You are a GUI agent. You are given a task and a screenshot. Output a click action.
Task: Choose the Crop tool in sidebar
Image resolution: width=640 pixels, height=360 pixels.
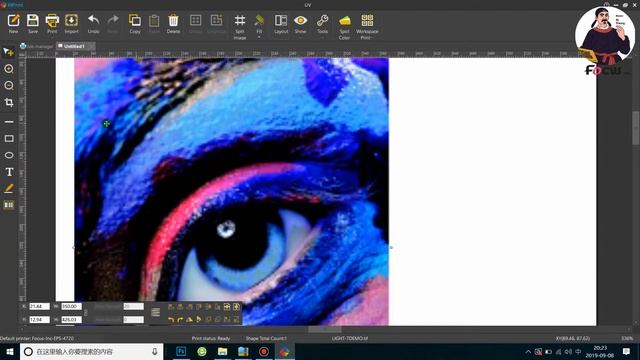click(x=9, y=102)
